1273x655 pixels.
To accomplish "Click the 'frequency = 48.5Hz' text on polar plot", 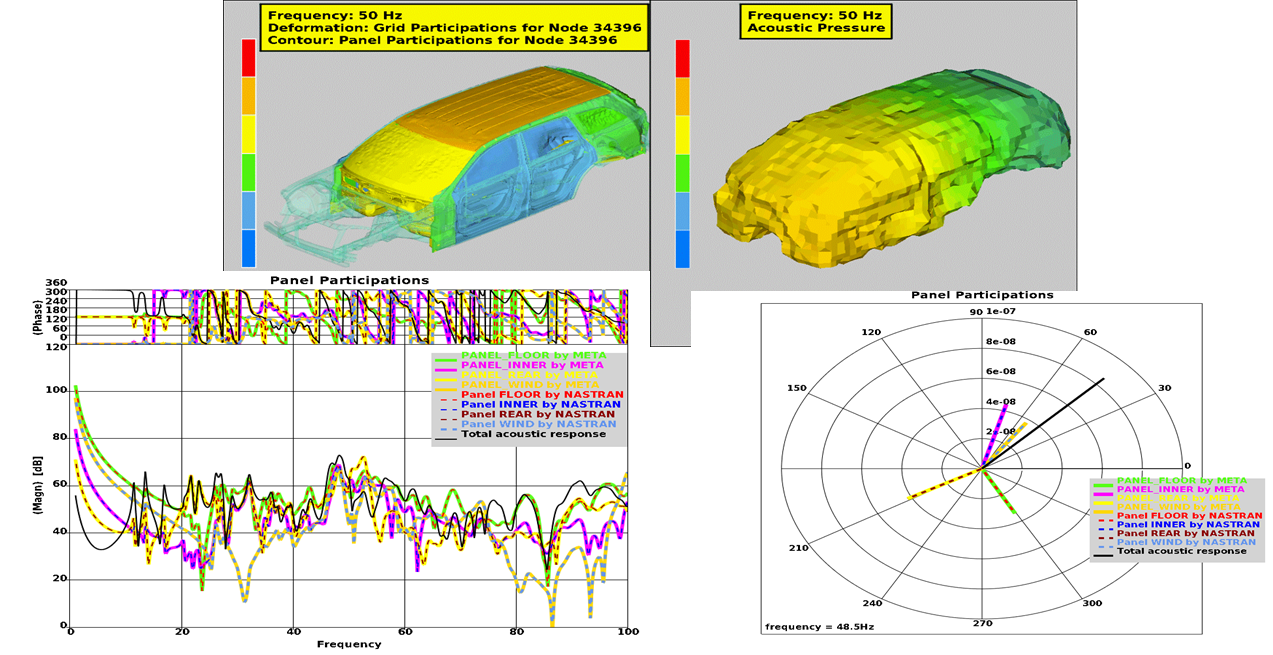I will point(813,626).
